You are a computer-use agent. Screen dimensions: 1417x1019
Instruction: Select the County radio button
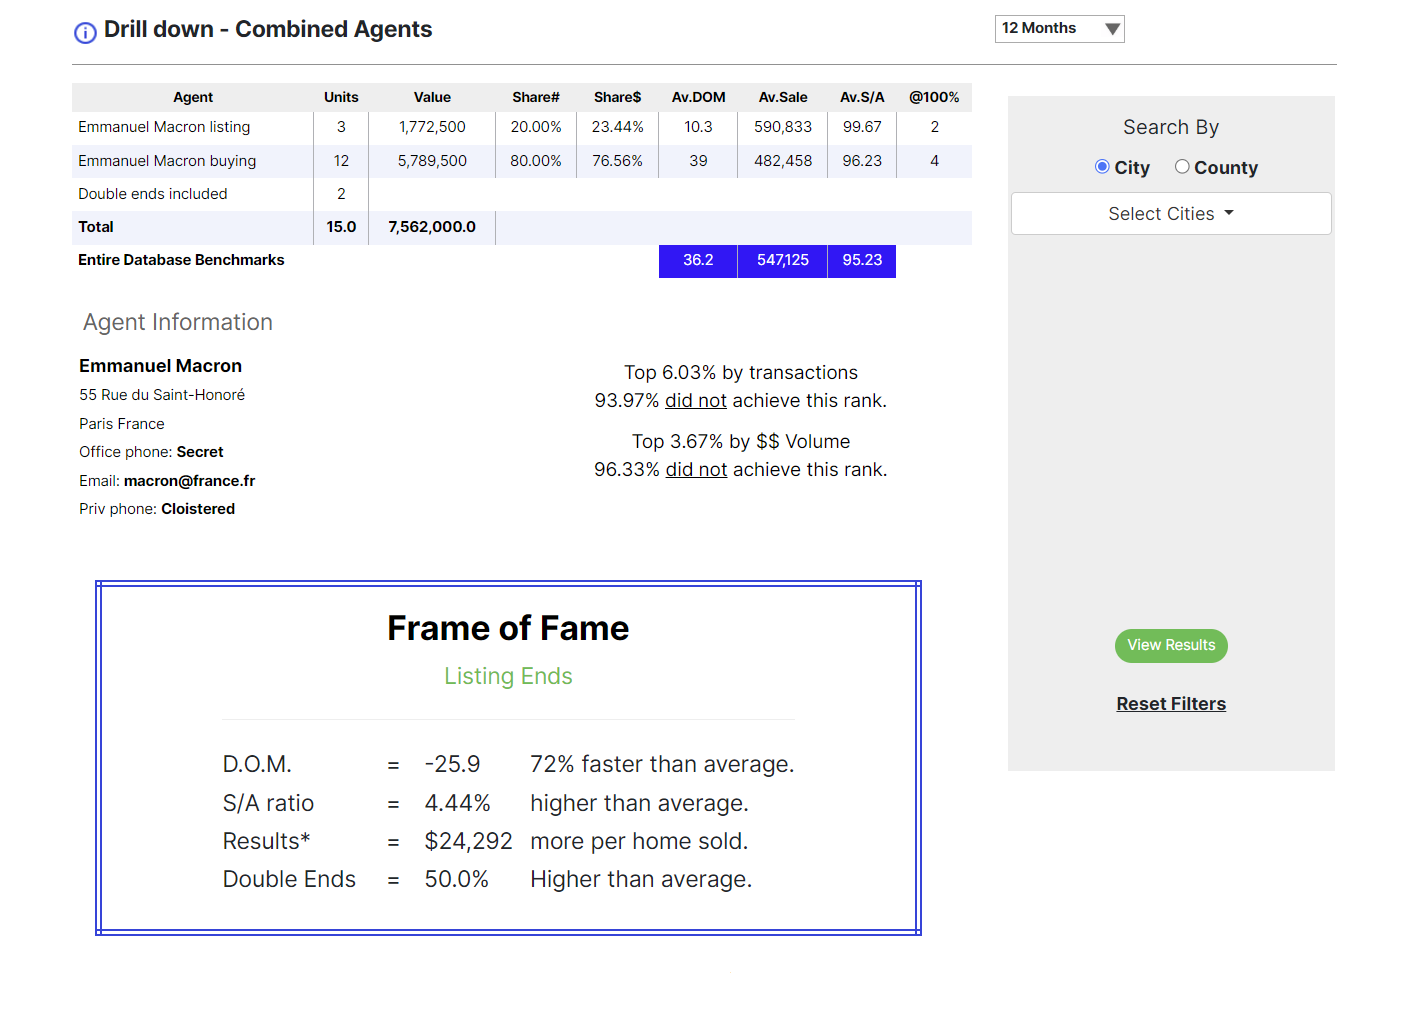pyautogui.click(x=1182, y=167)
